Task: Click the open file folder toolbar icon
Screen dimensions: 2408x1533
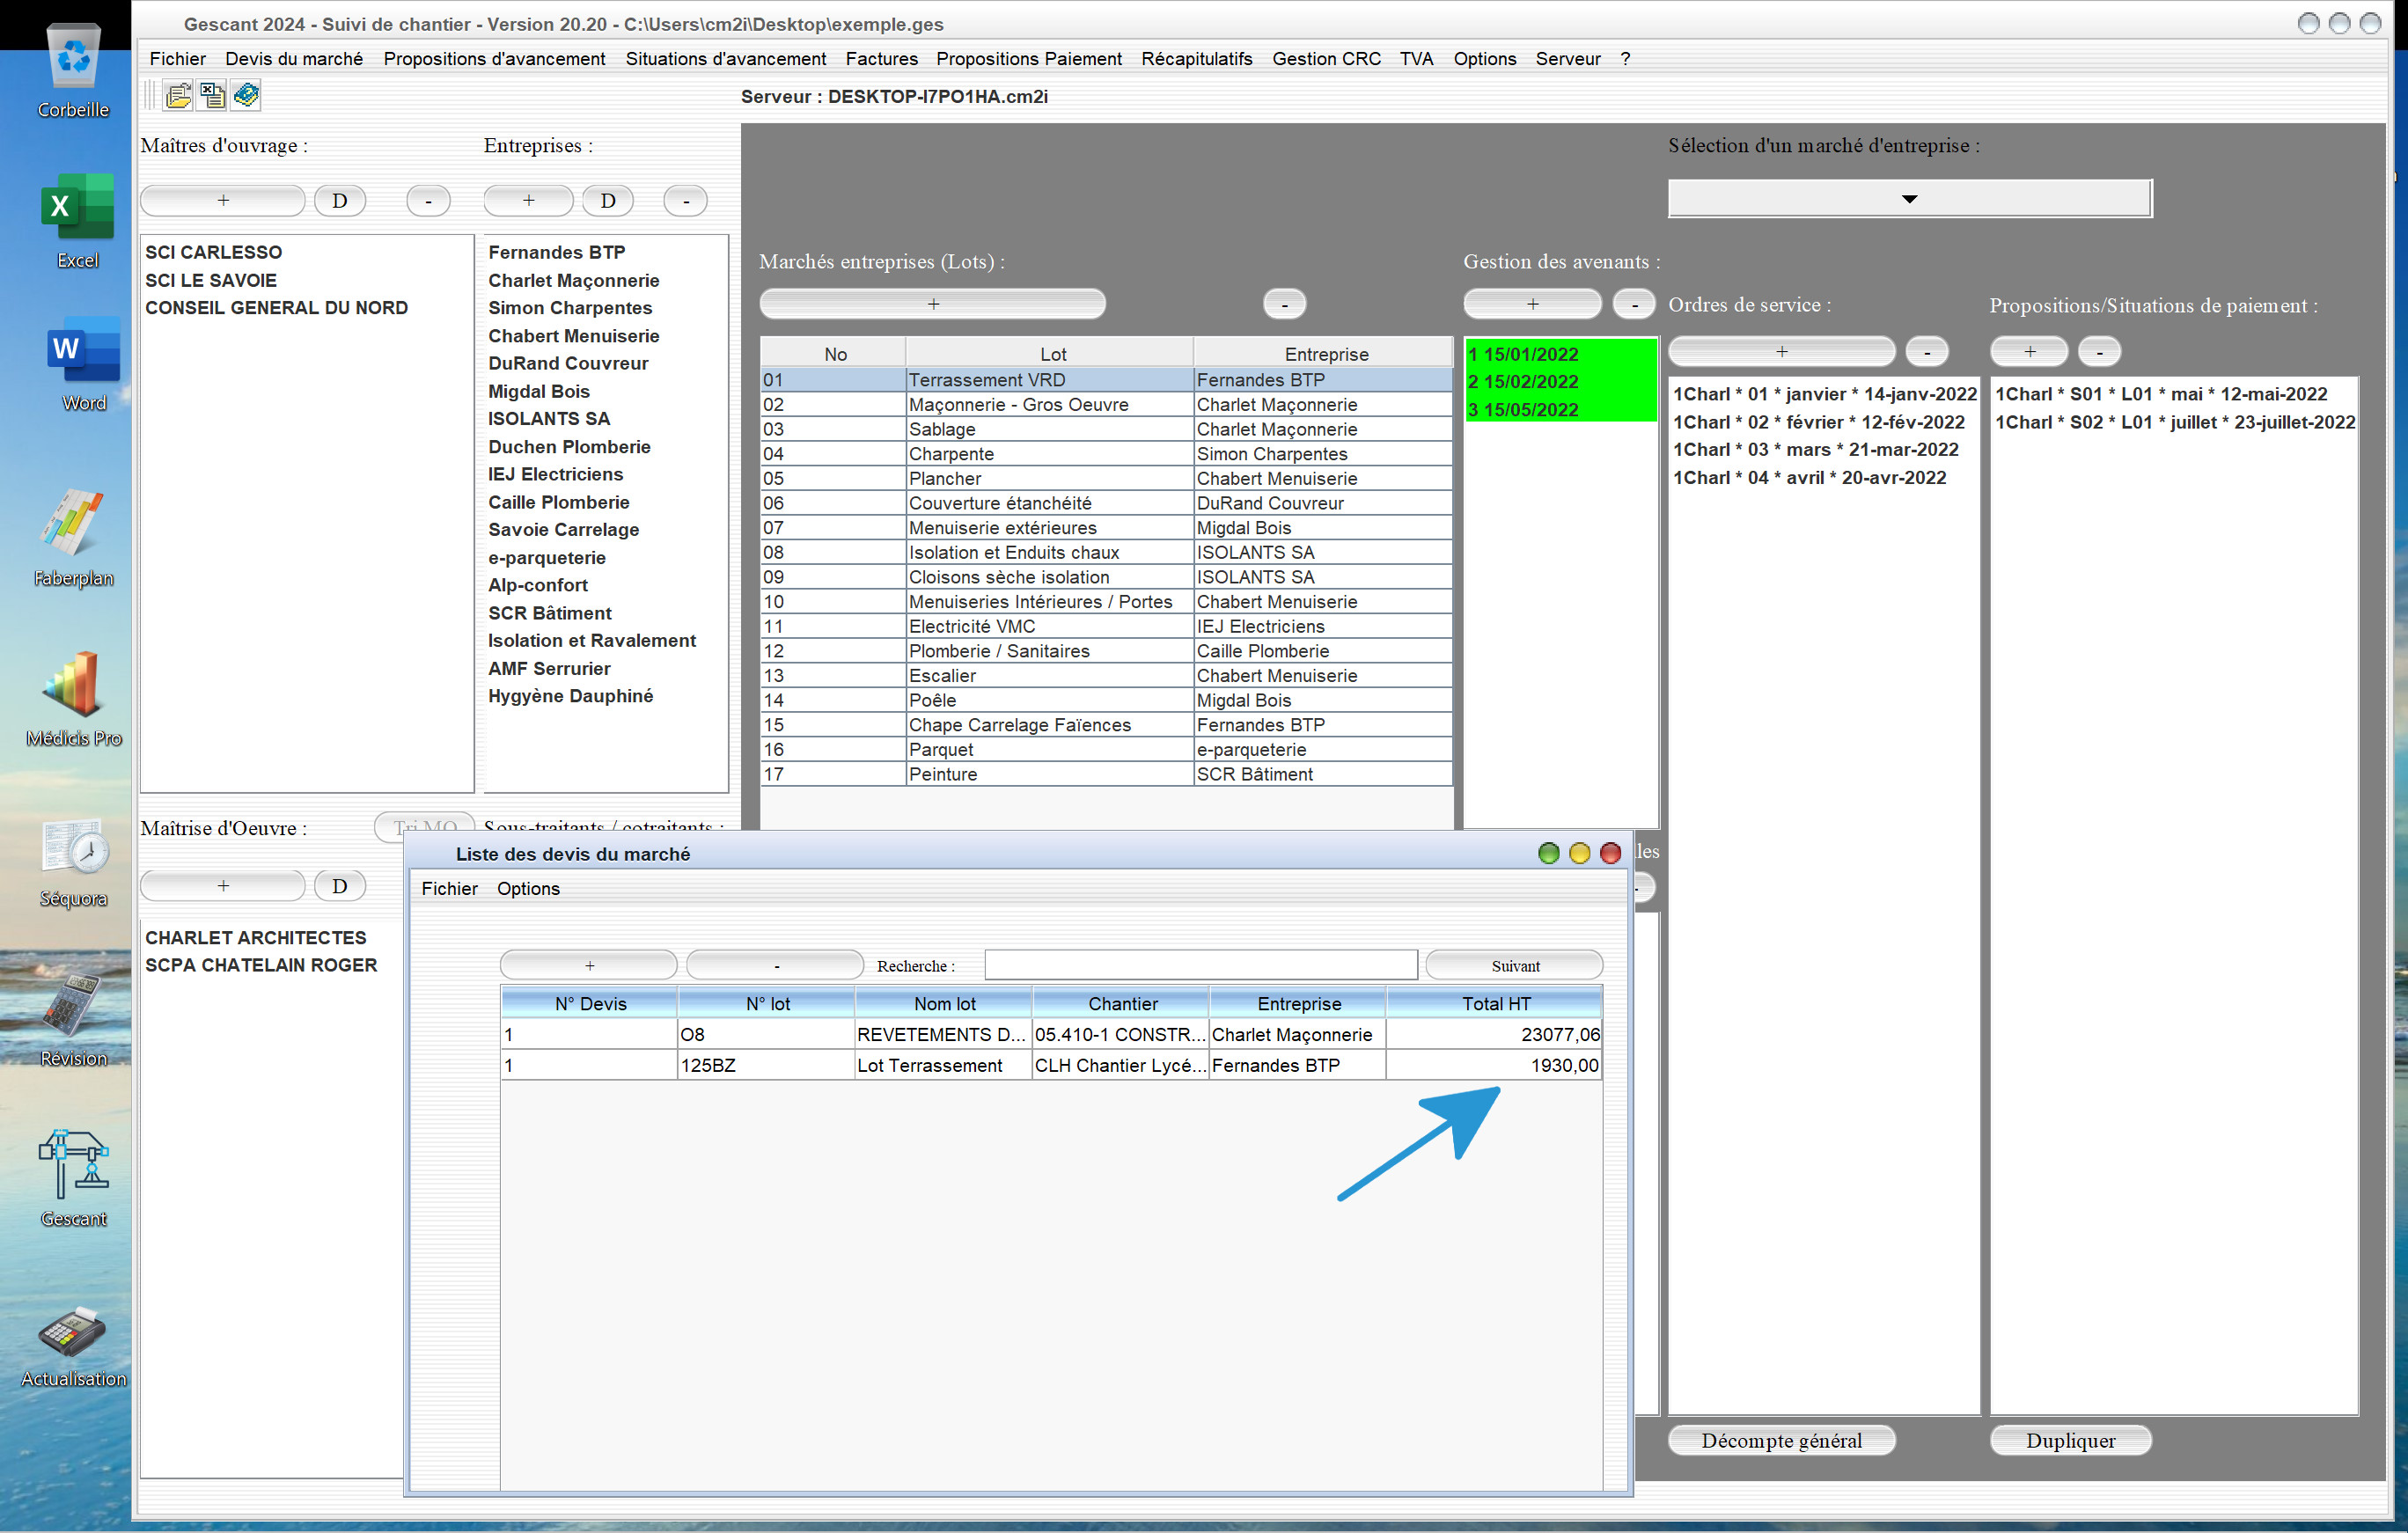Action: (179, 96)
